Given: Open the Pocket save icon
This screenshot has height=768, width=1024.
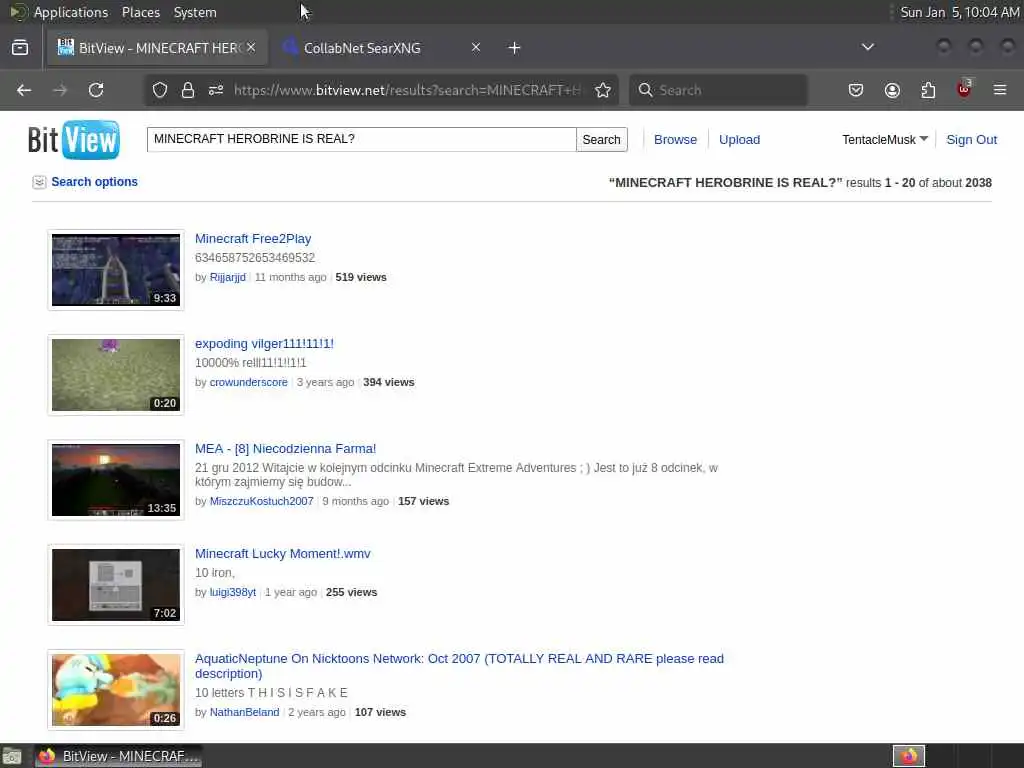Looking at the screenshot, I should tap(856, 90).
